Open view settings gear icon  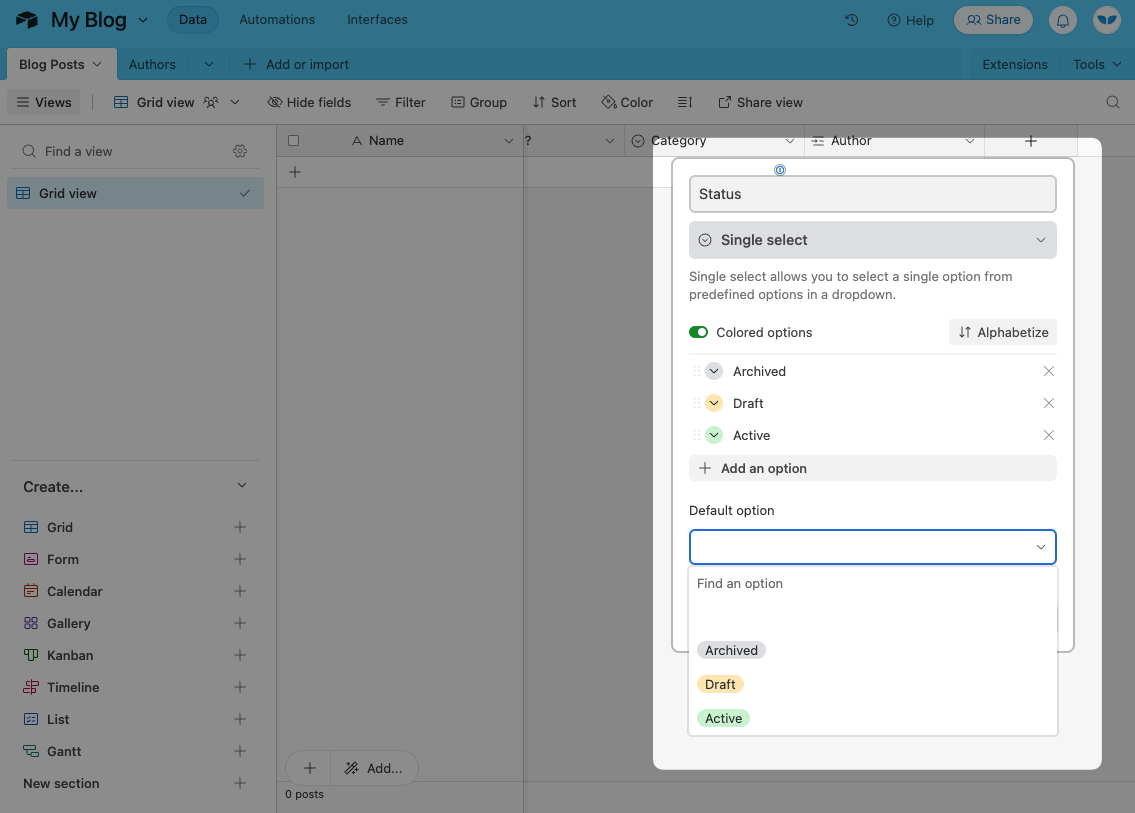click(240, 151)
